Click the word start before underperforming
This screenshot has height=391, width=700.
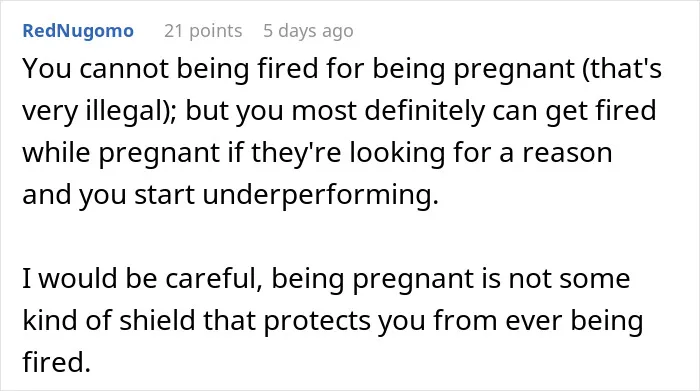[x=165, y=195]
